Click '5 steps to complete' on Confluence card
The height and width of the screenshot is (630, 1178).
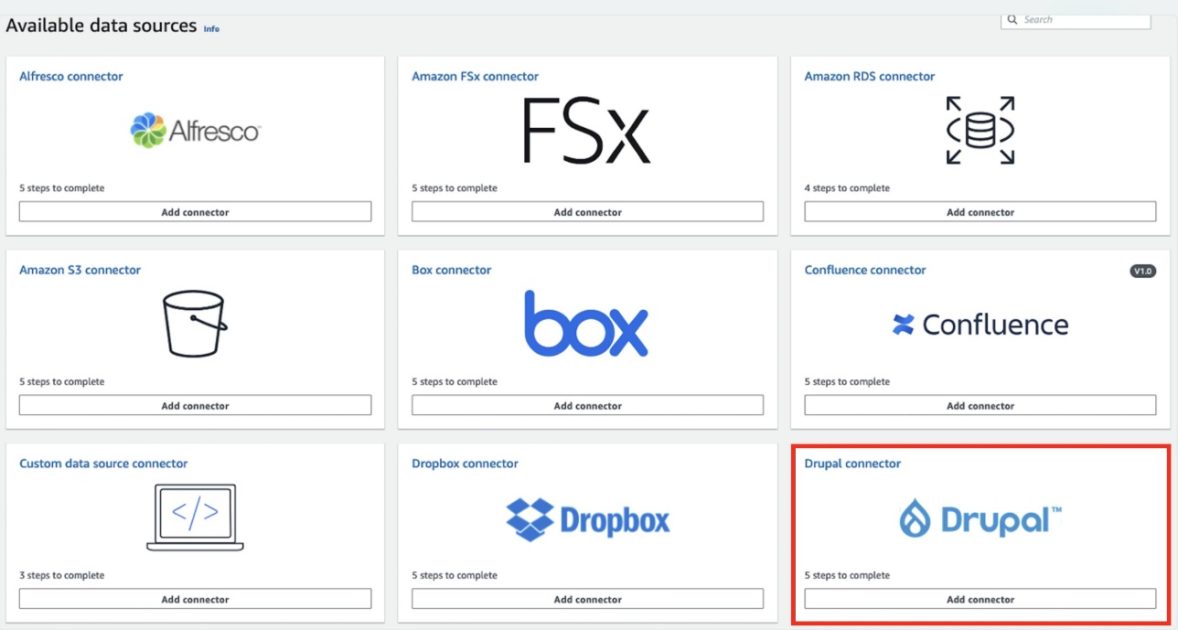tap(847, 381)
